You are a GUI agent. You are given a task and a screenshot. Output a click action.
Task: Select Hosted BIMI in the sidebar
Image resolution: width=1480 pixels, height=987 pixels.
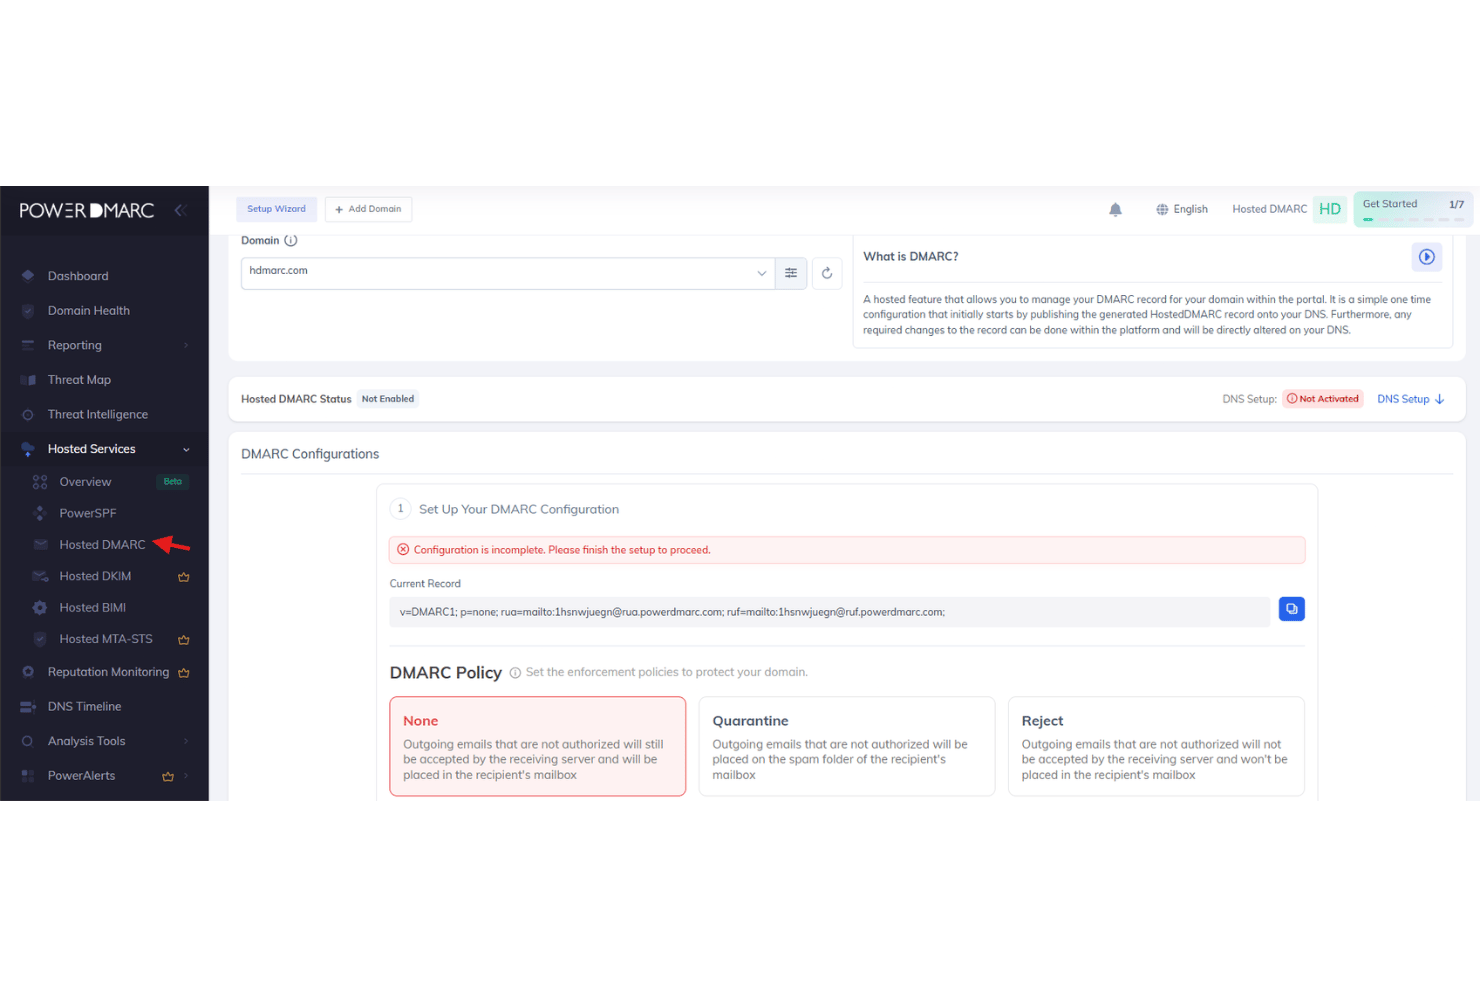92,608
